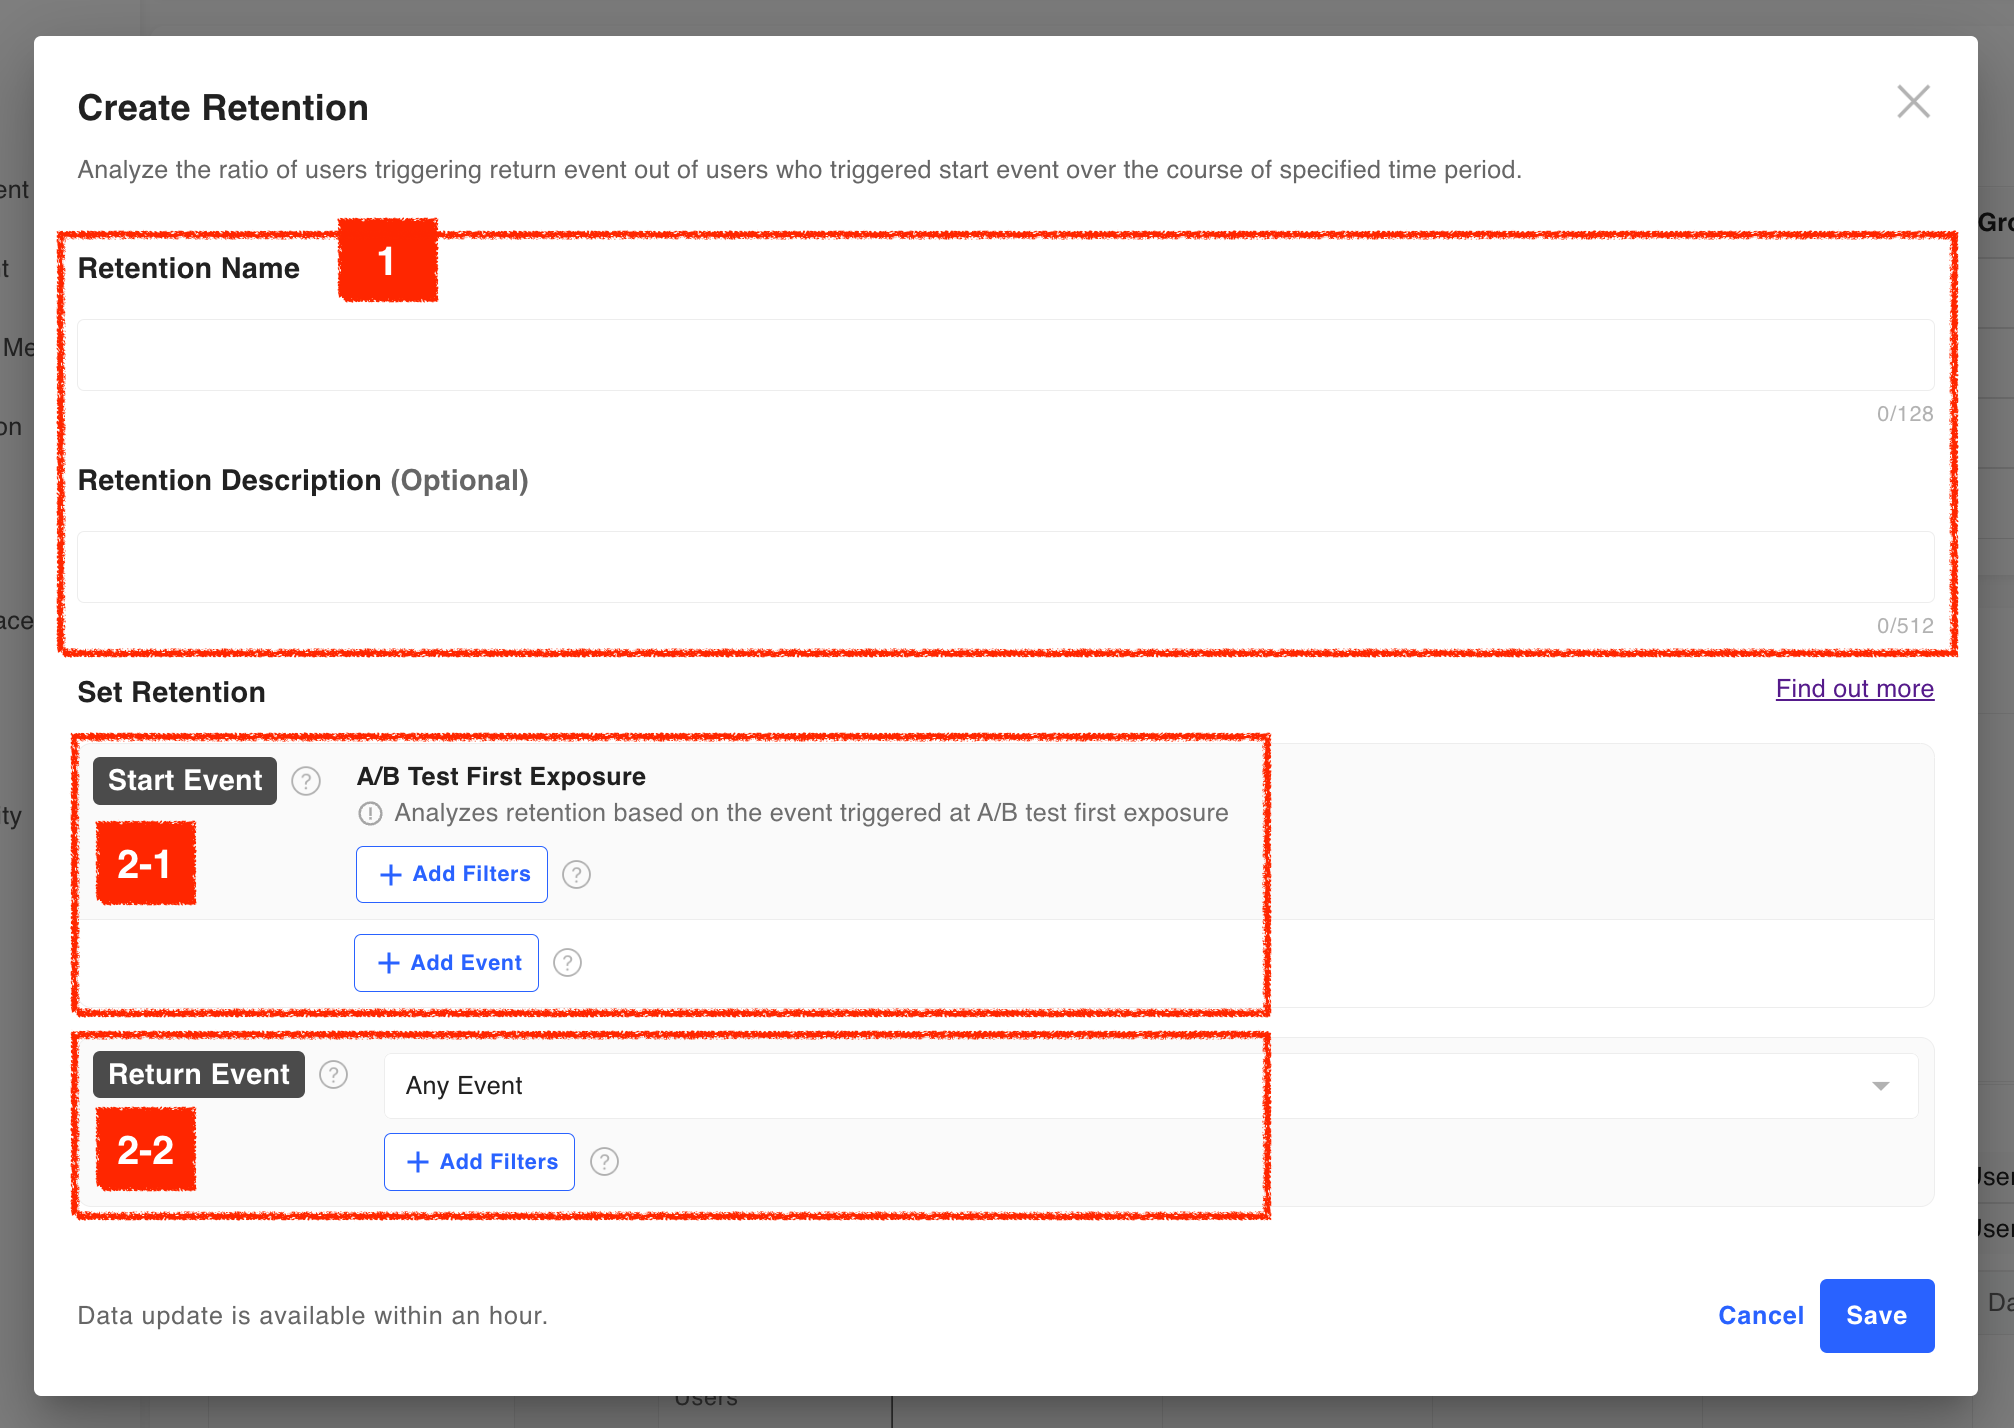Click info icon before A/B test description
The height and width of the screenshot is (1428, 2014).
(x=370, y=814)
